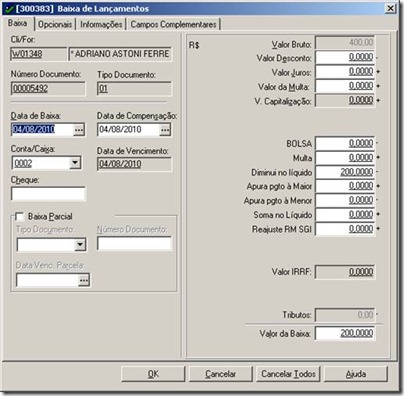The image size is (404, 396).
Task: Expand the Conta/Caixa dropdown
Action: pos(75,163)
